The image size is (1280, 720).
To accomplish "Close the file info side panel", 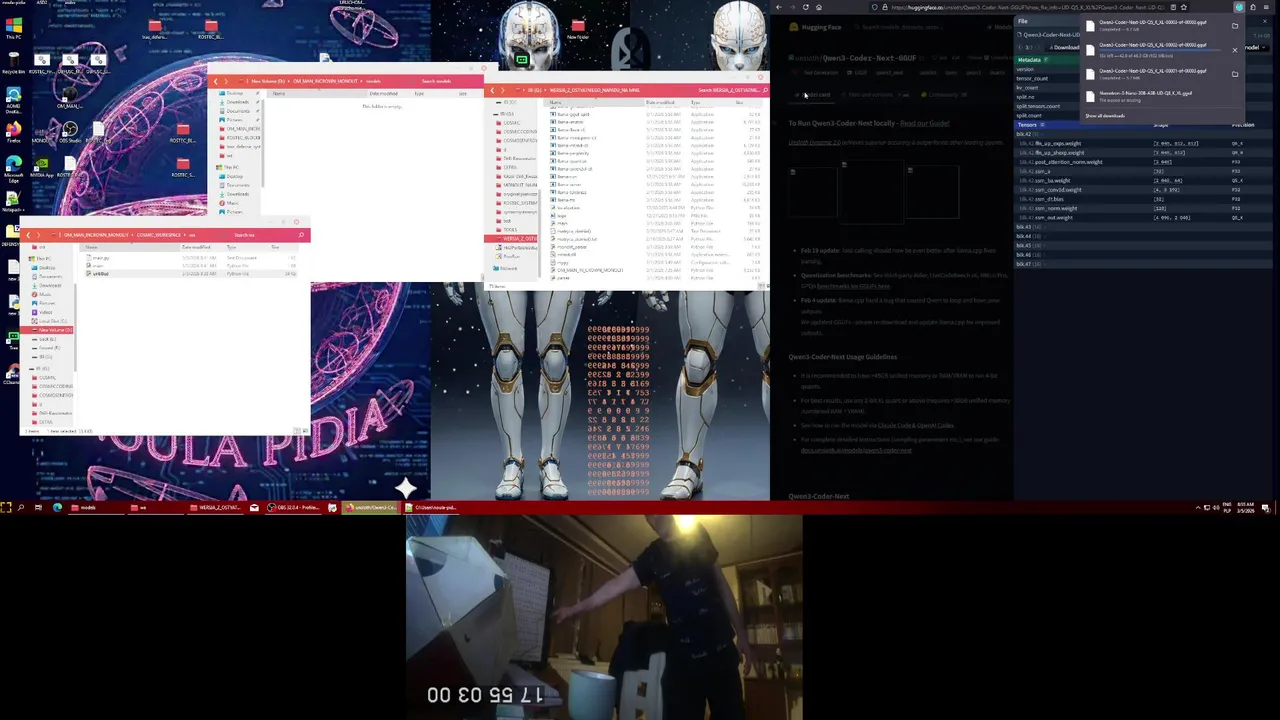I will coord(1265,21).
